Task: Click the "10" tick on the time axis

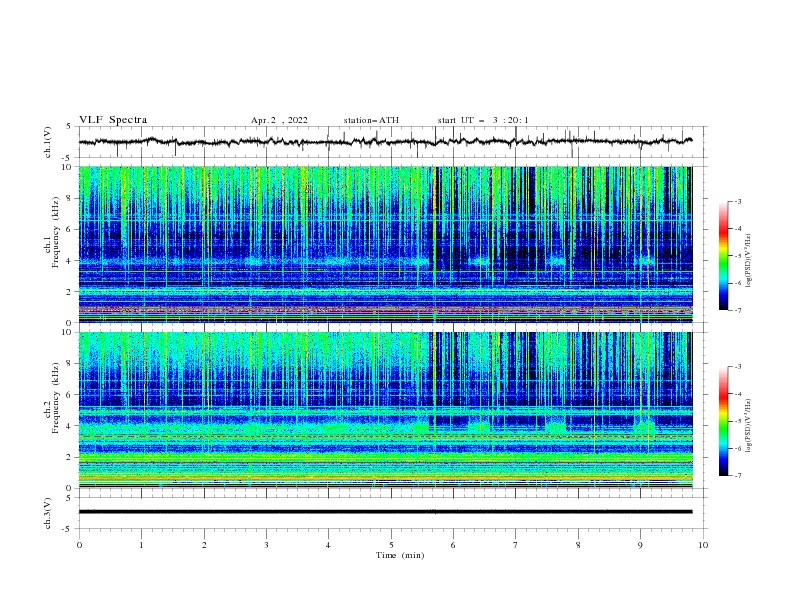Action: (x=703, y=545)
